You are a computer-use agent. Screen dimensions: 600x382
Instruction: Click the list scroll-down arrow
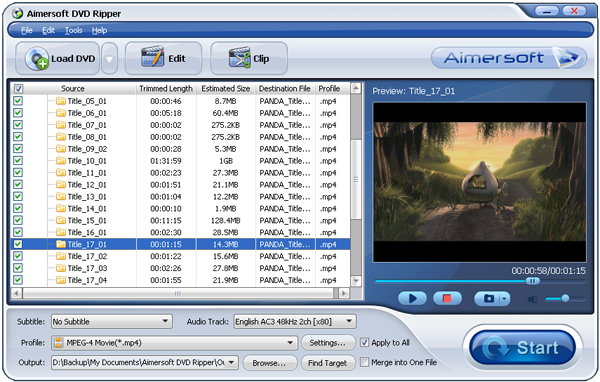(x=356, y=281)
